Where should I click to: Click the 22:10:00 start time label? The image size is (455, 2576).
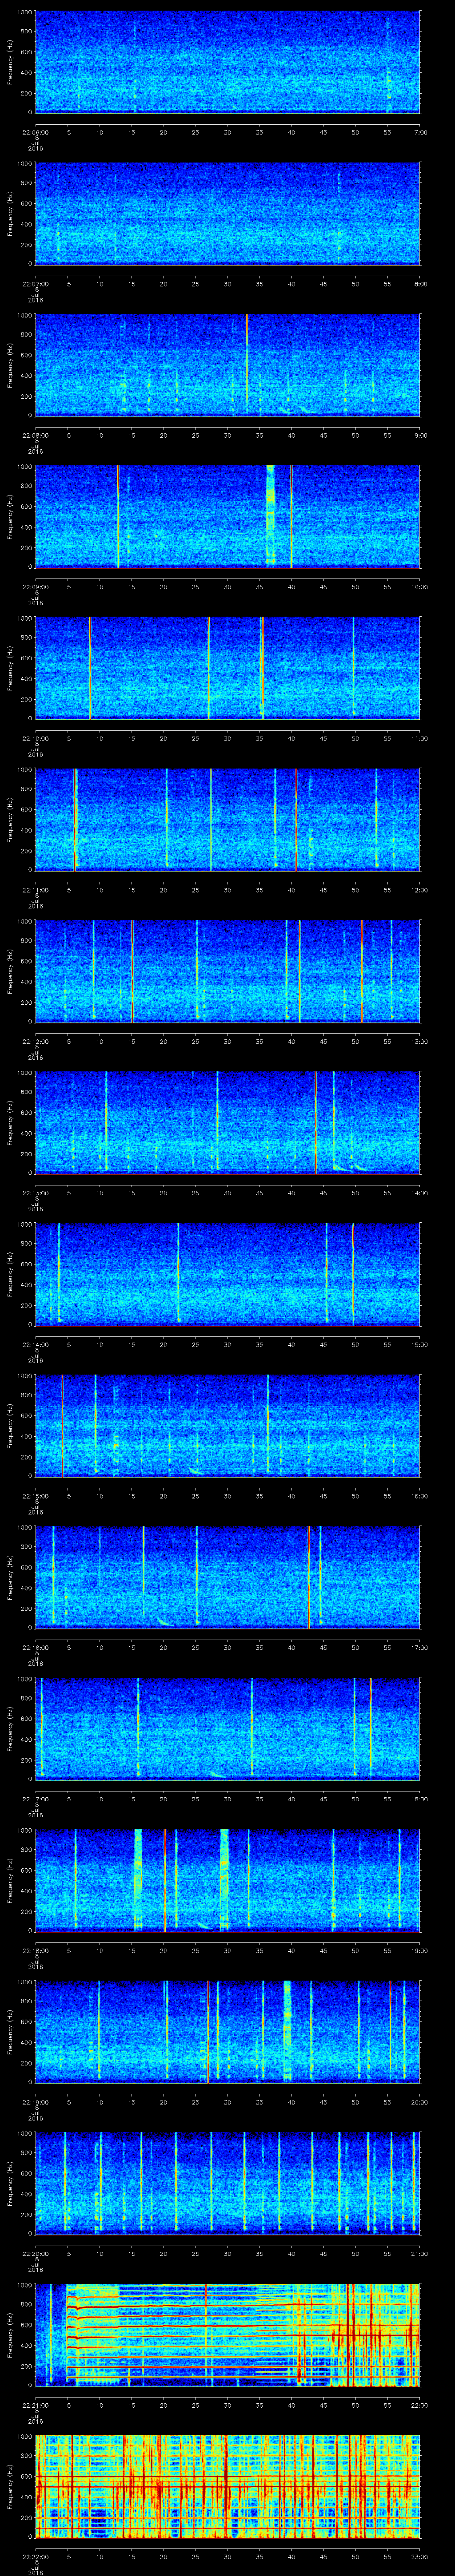(35, 738)
